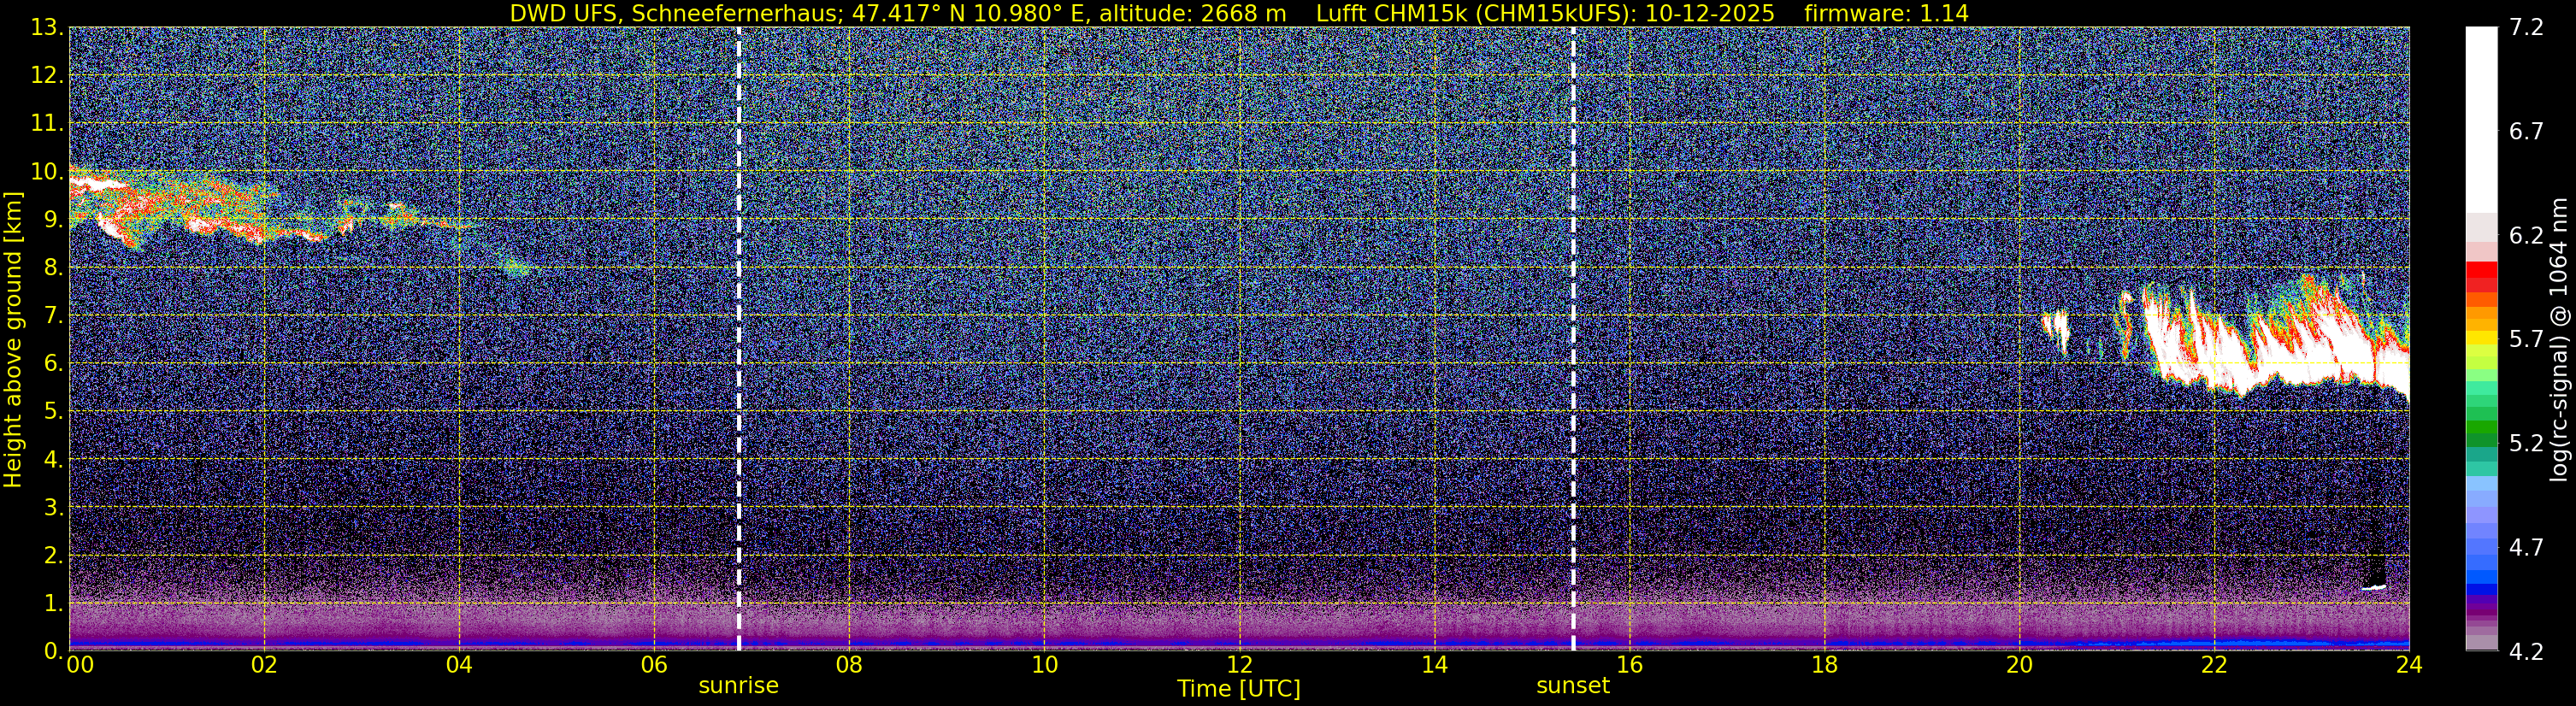This screenshot has height=706, width=2576.
Task: Click the 10. height tick label
Action: coord(46,172)
